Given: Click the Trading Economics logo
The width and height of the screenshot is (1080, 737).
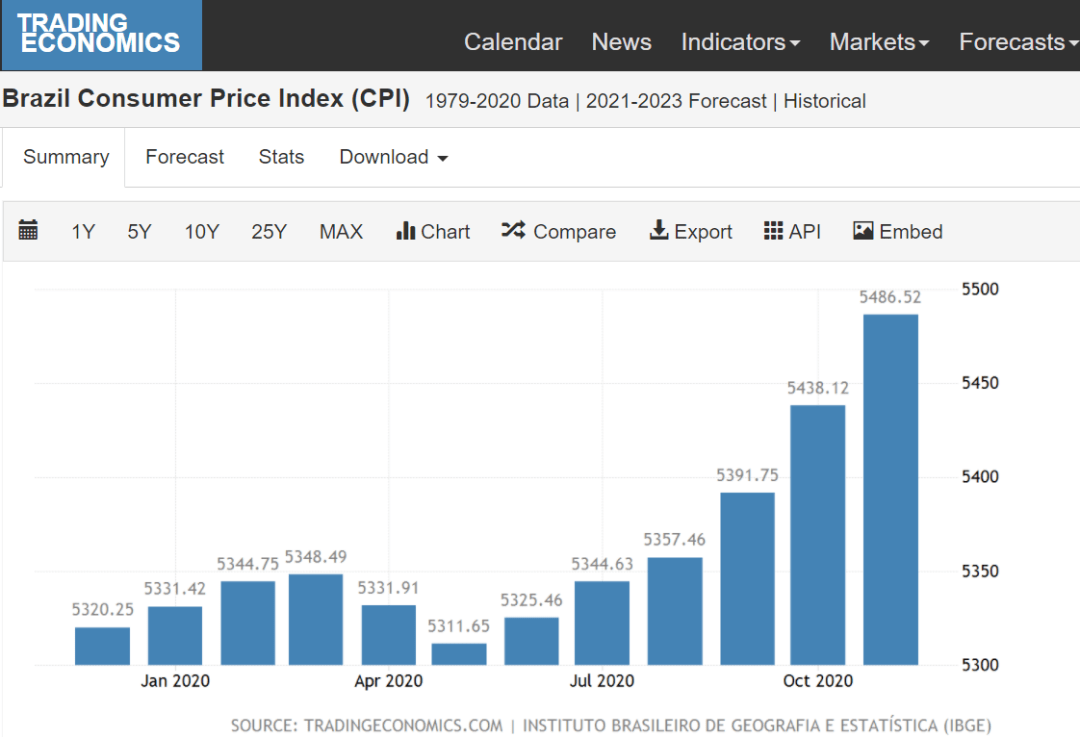Looking at the screenshot, I should (x=100, y=35).
